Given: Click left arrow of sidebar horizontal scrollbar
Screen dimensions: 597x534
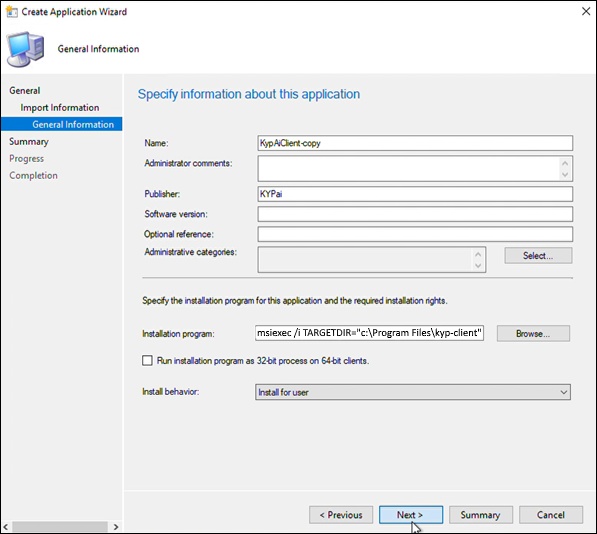Looking at the screenshot, I should click(x=6, y=527).
